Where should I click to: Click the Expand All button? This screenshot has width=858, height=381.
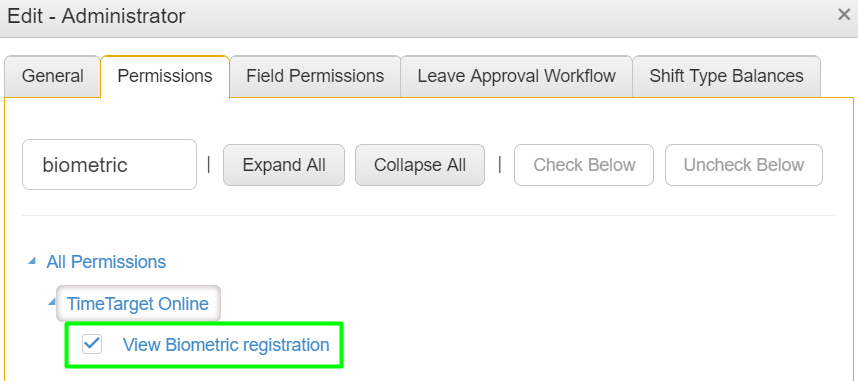pyautogui.click(x=284, y=165)
